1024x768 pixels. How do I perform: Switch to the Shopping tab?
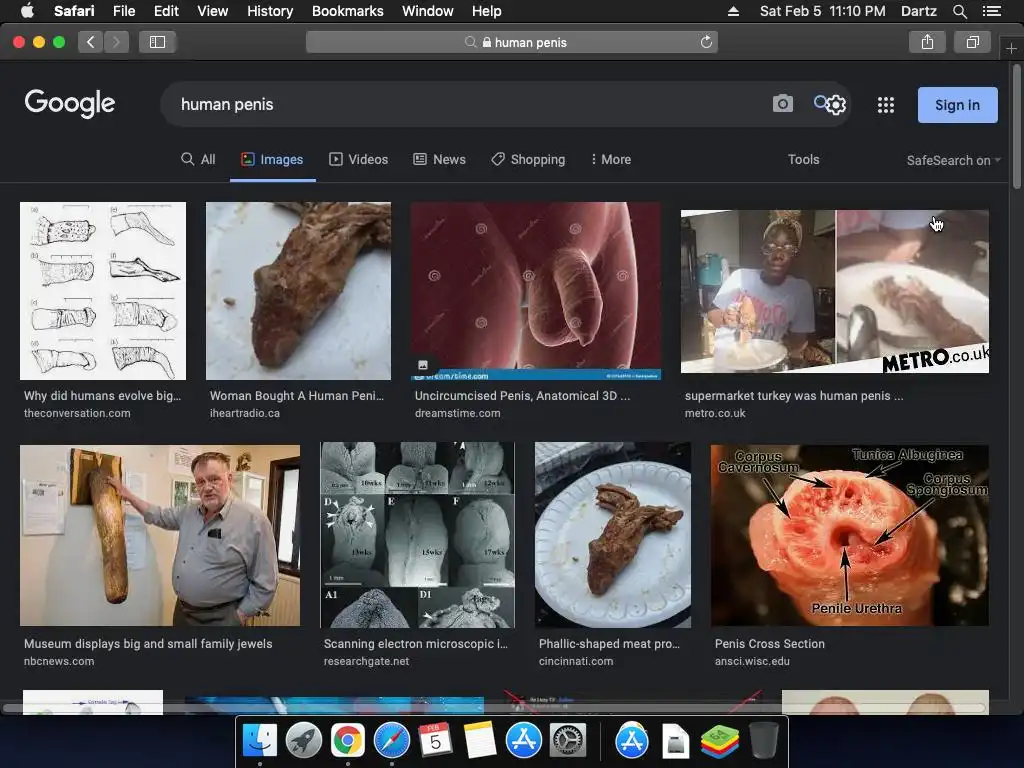528,159
